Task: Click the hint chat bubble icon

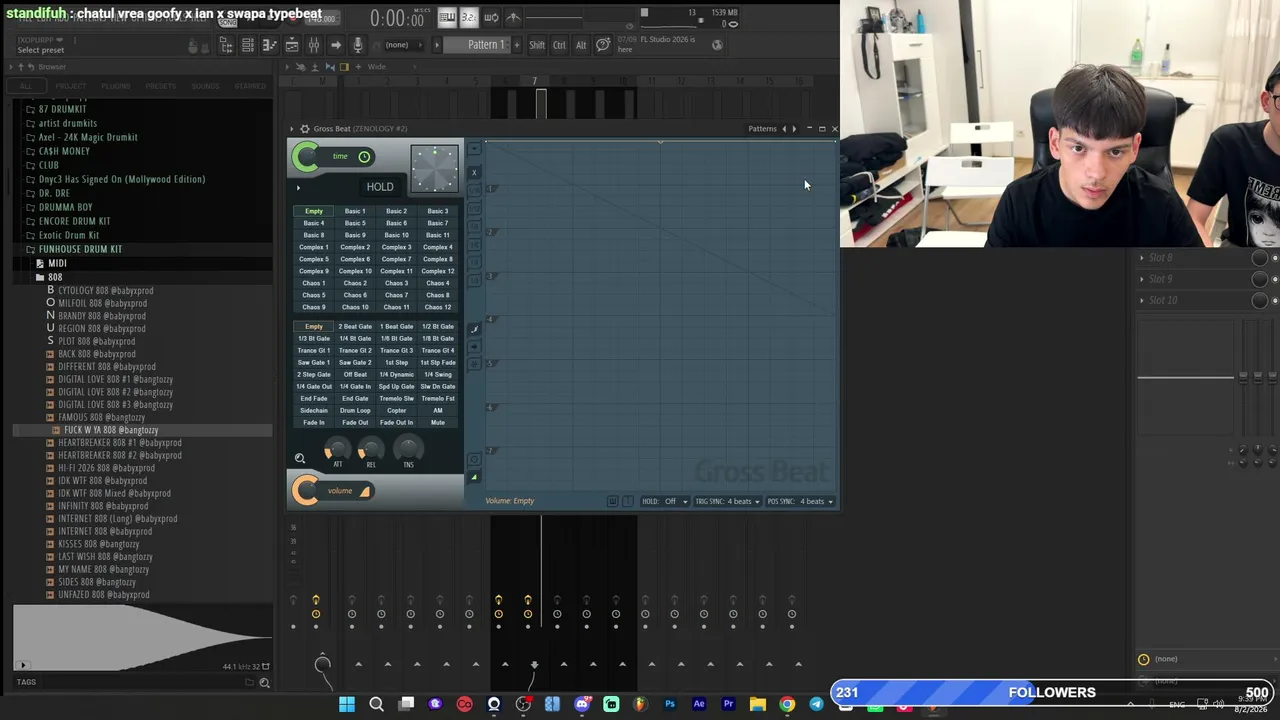Action: coord(603,45)
